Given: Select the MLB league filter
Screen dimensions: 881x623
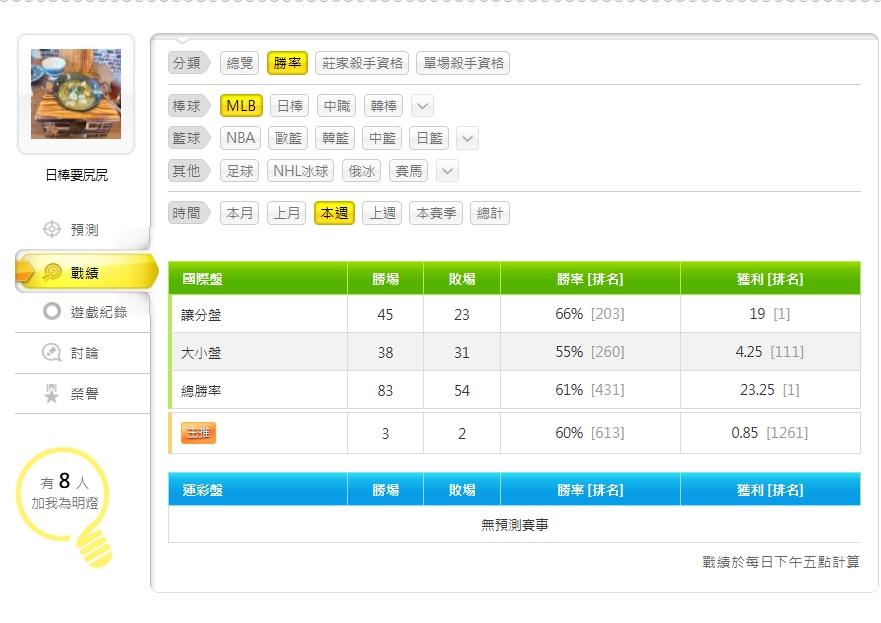Looking at the screenshot, I should [241, 106].
